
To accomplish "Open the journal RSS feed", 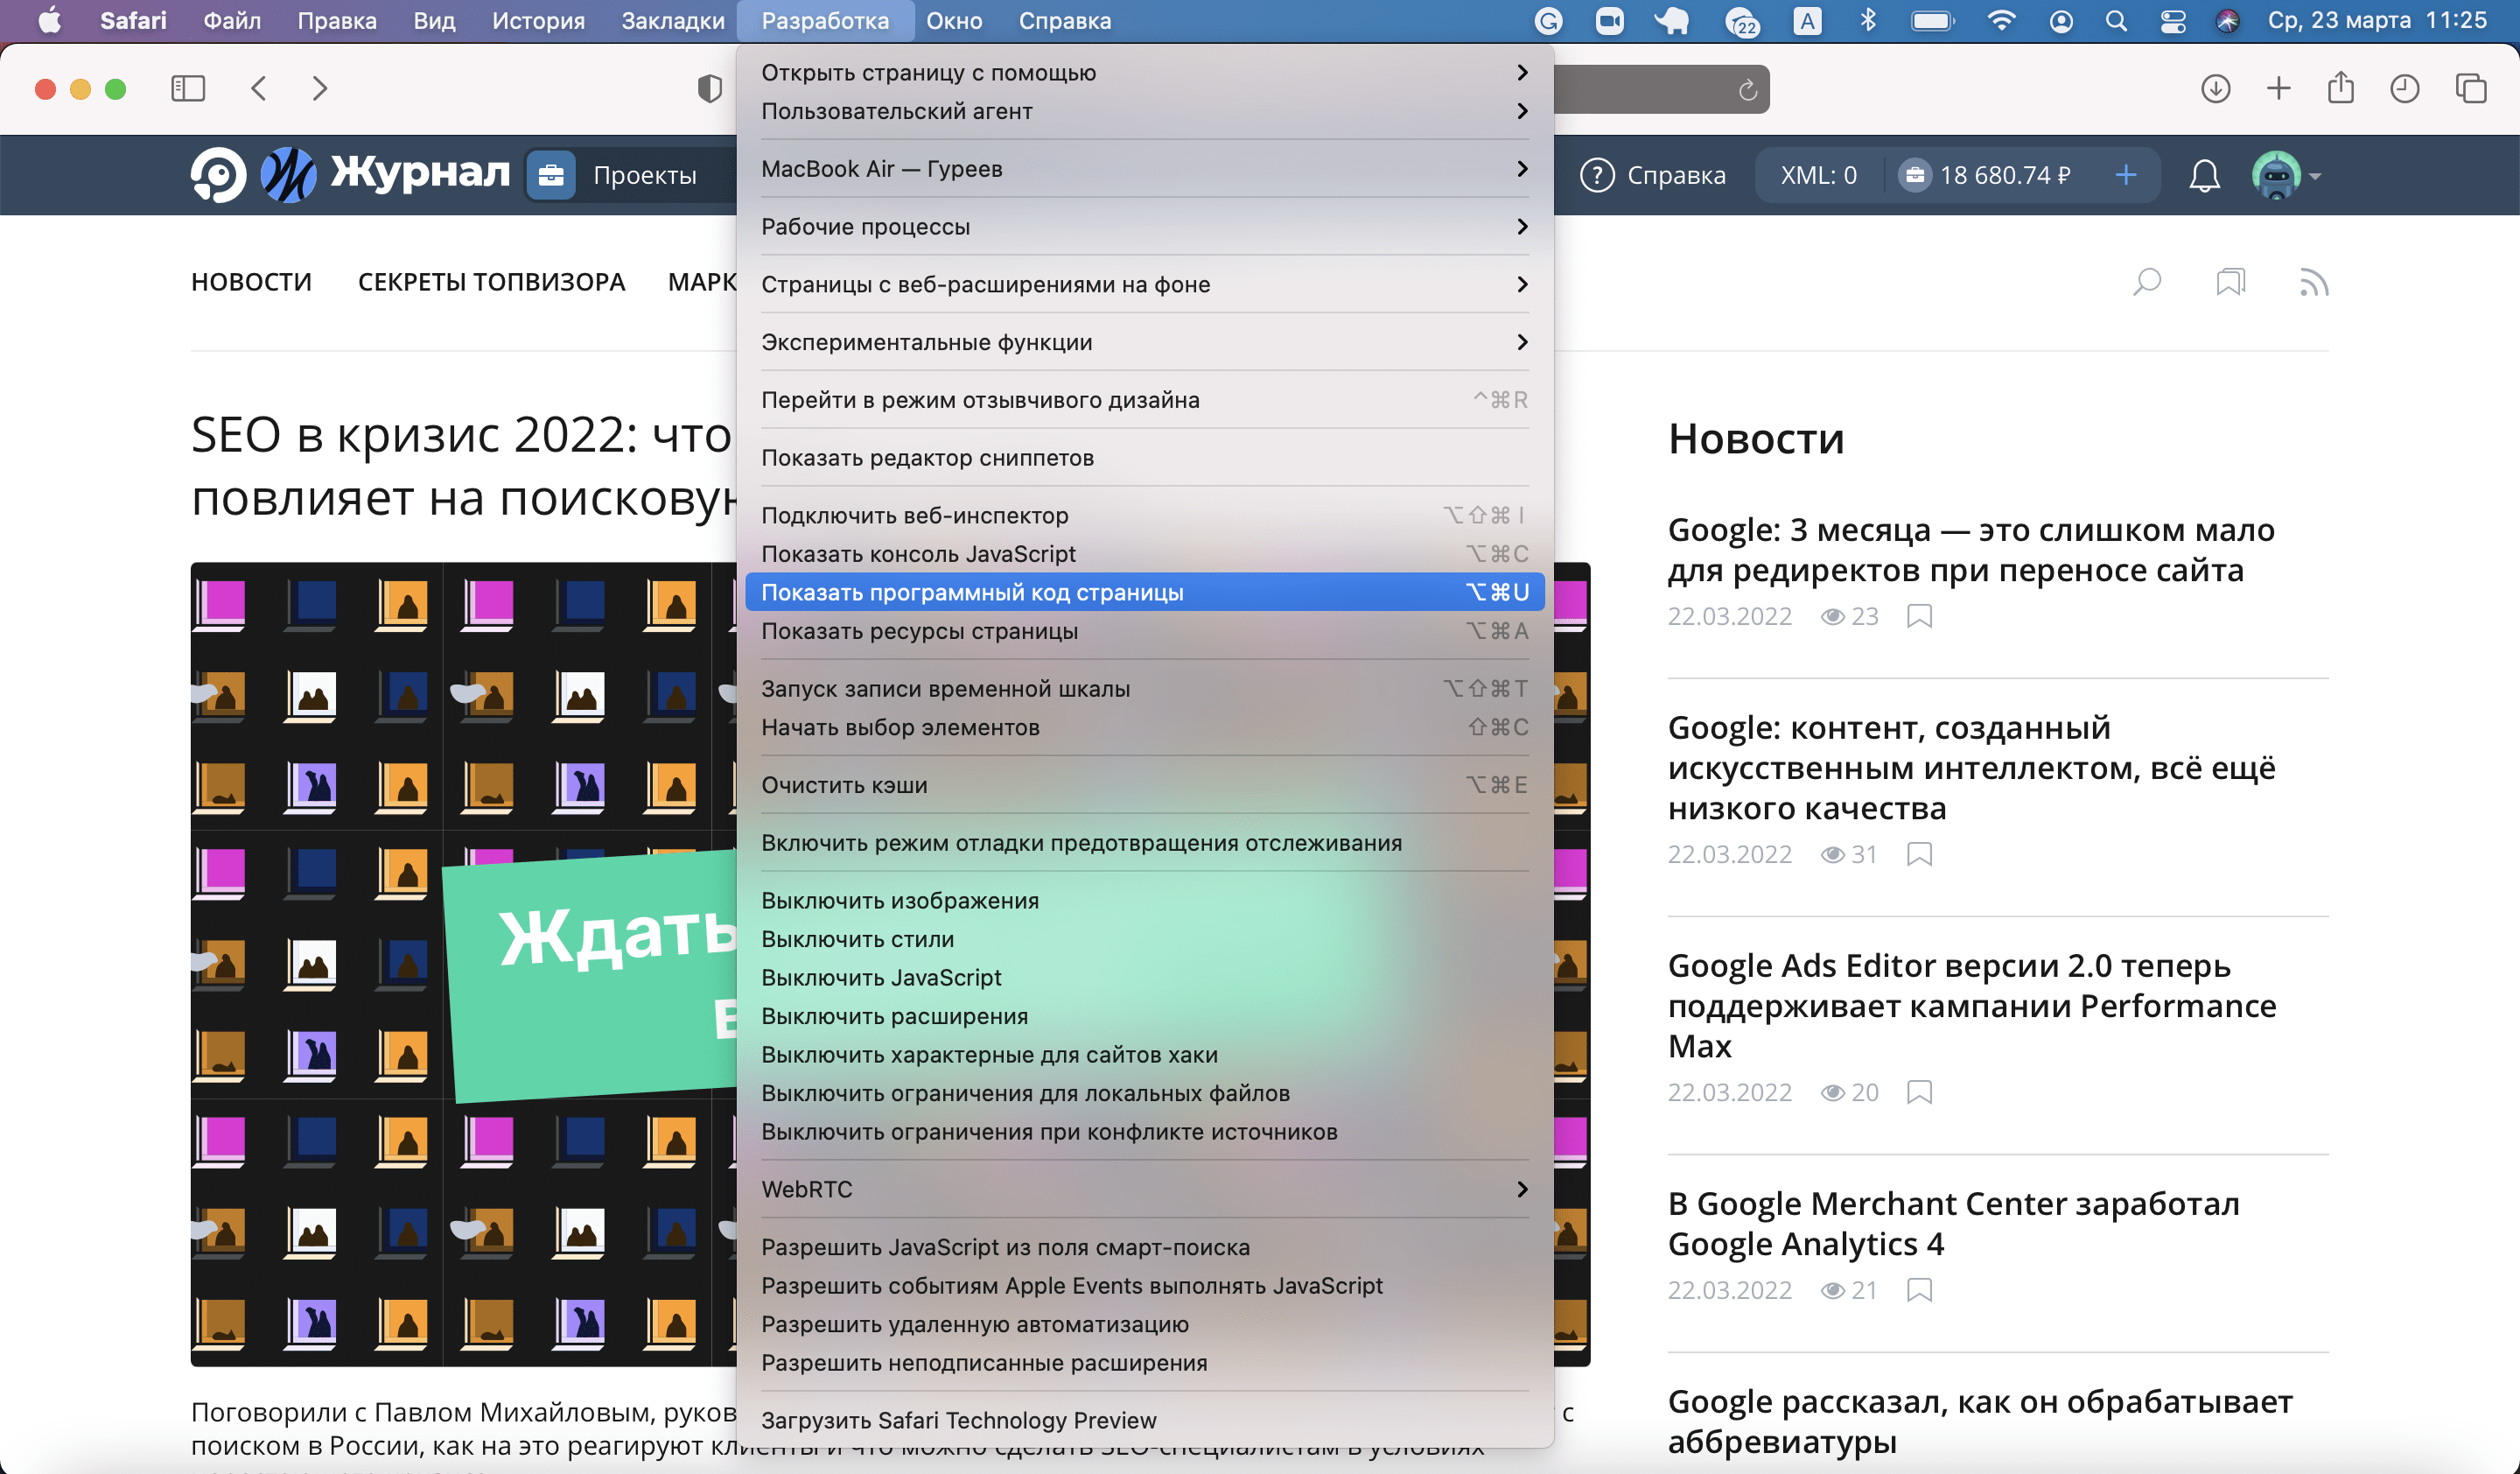I will pos(2314,282).
